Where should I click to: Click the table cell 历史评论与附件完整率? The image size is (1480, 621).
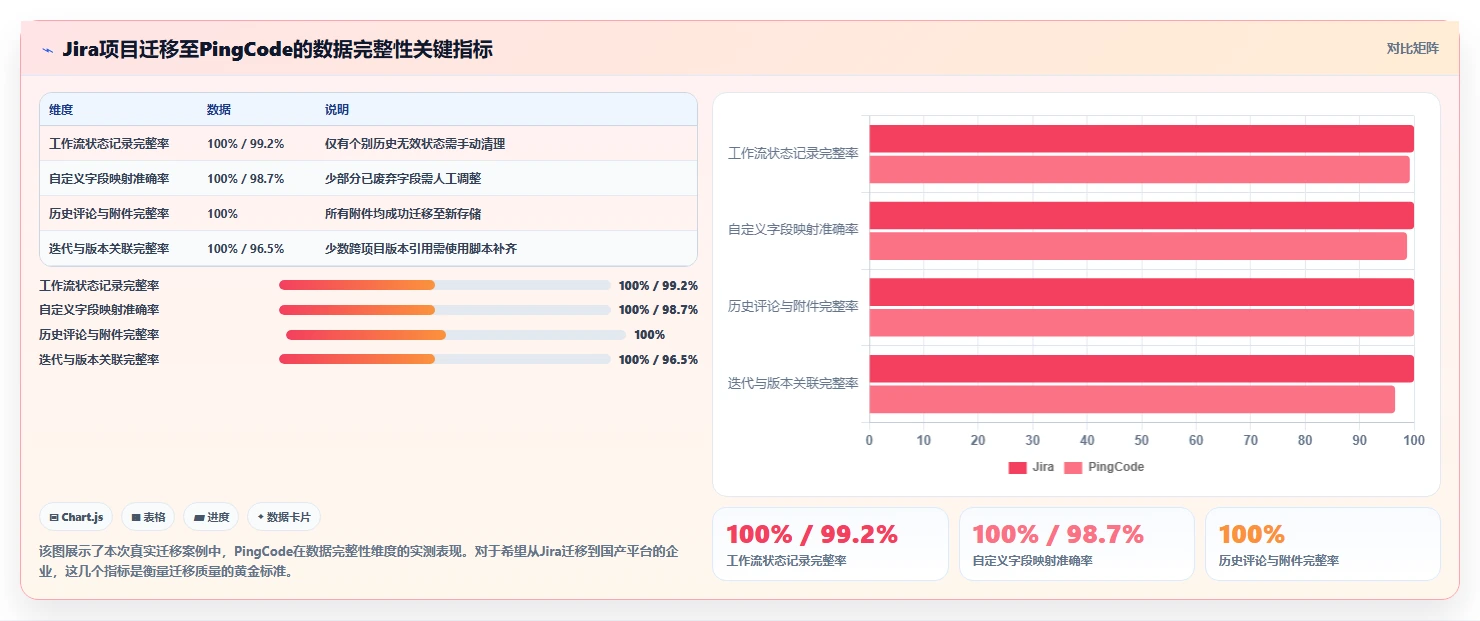[109, 214]
